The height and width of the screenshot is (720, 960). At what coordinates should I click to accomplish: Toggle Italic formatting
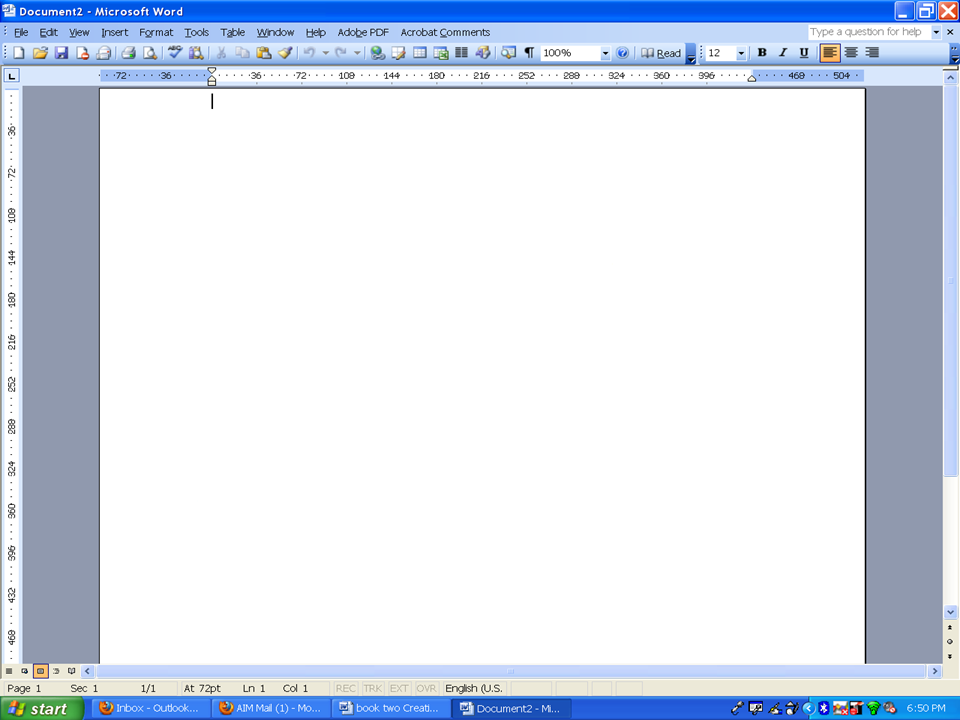coord(783,53)
